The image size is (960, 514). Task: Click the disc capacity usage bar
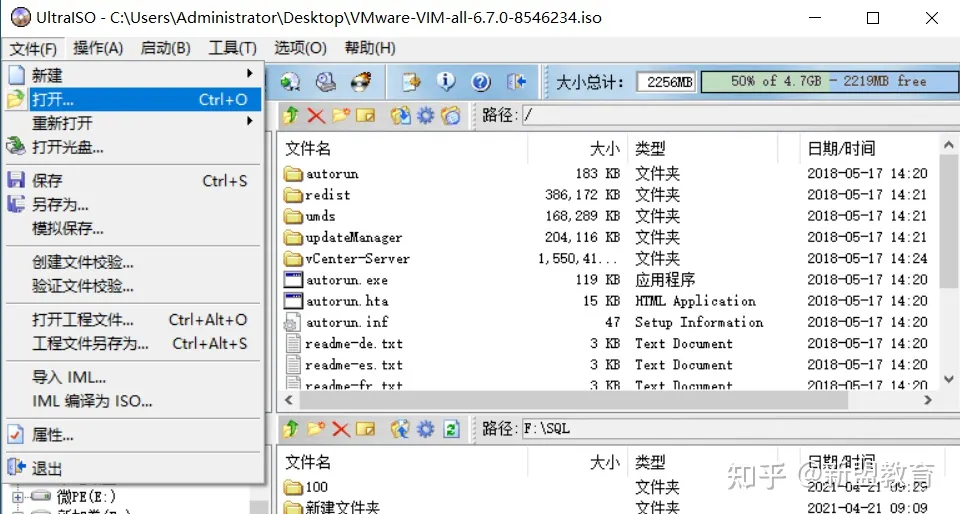coord(828,82)
